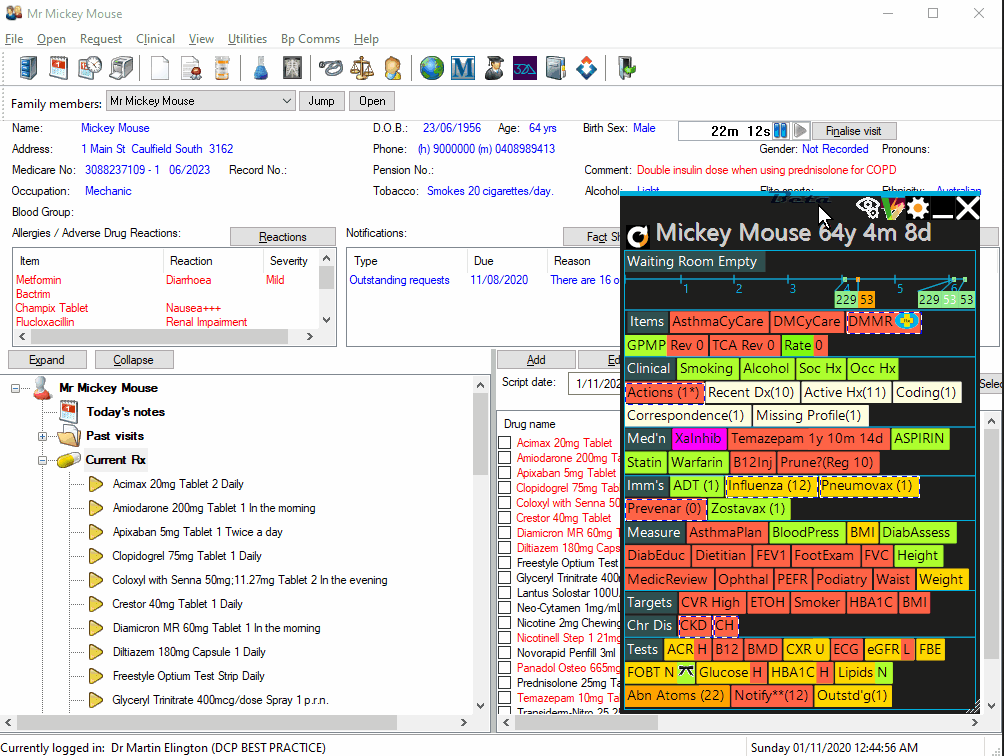Tick the Acimax 20mg Tablet checkbox
The image size is (1004, 756).
coord(506,443)
